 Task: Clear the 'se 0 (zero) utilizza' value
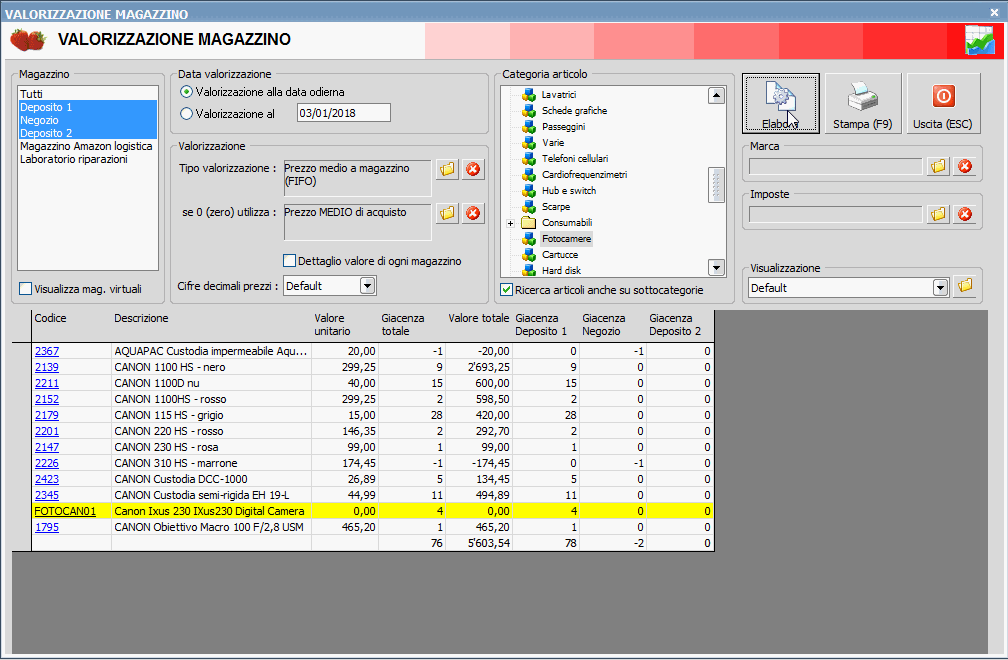[473, 213]
